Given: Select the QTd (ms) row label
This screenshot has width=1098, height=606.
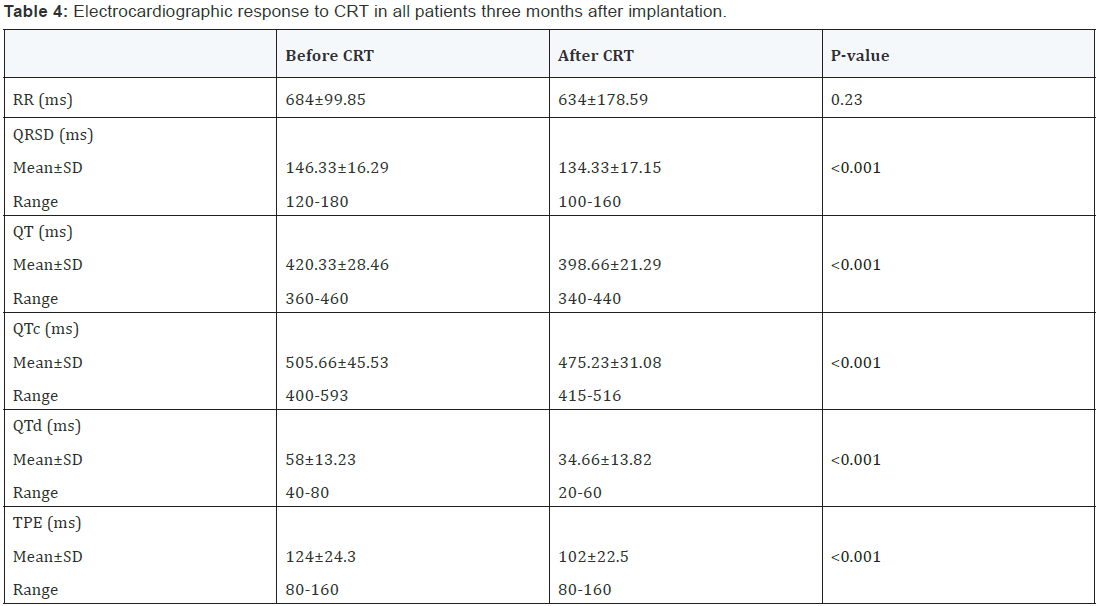Looking at the screenshot, I should (x=47, y=425).
